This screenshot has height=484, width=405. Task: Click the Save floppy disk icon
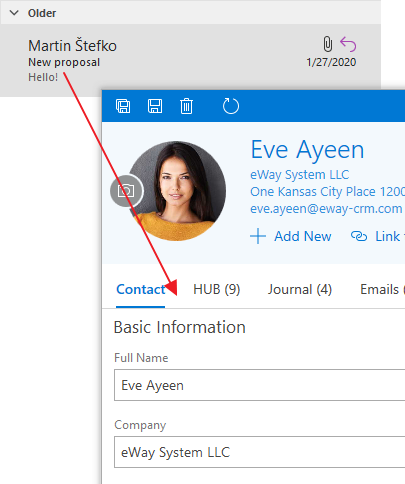[155, 106]
